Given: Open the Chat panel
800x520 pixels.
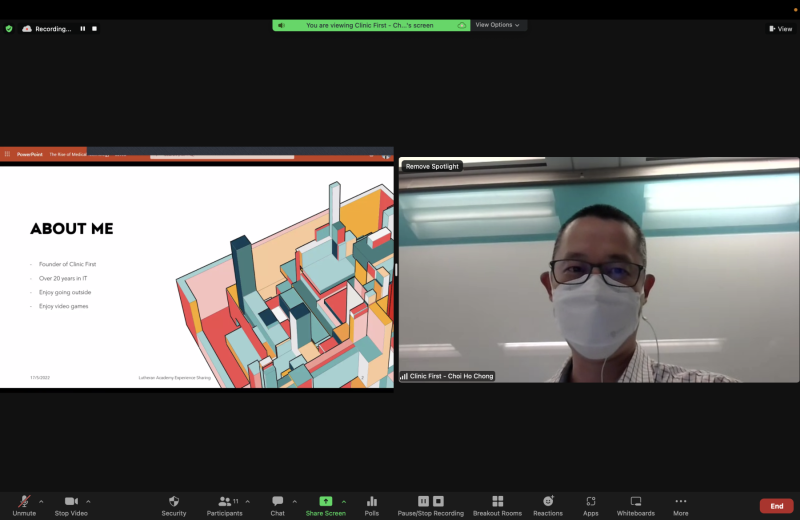Looking at the screenshot, I should [278, 506].
